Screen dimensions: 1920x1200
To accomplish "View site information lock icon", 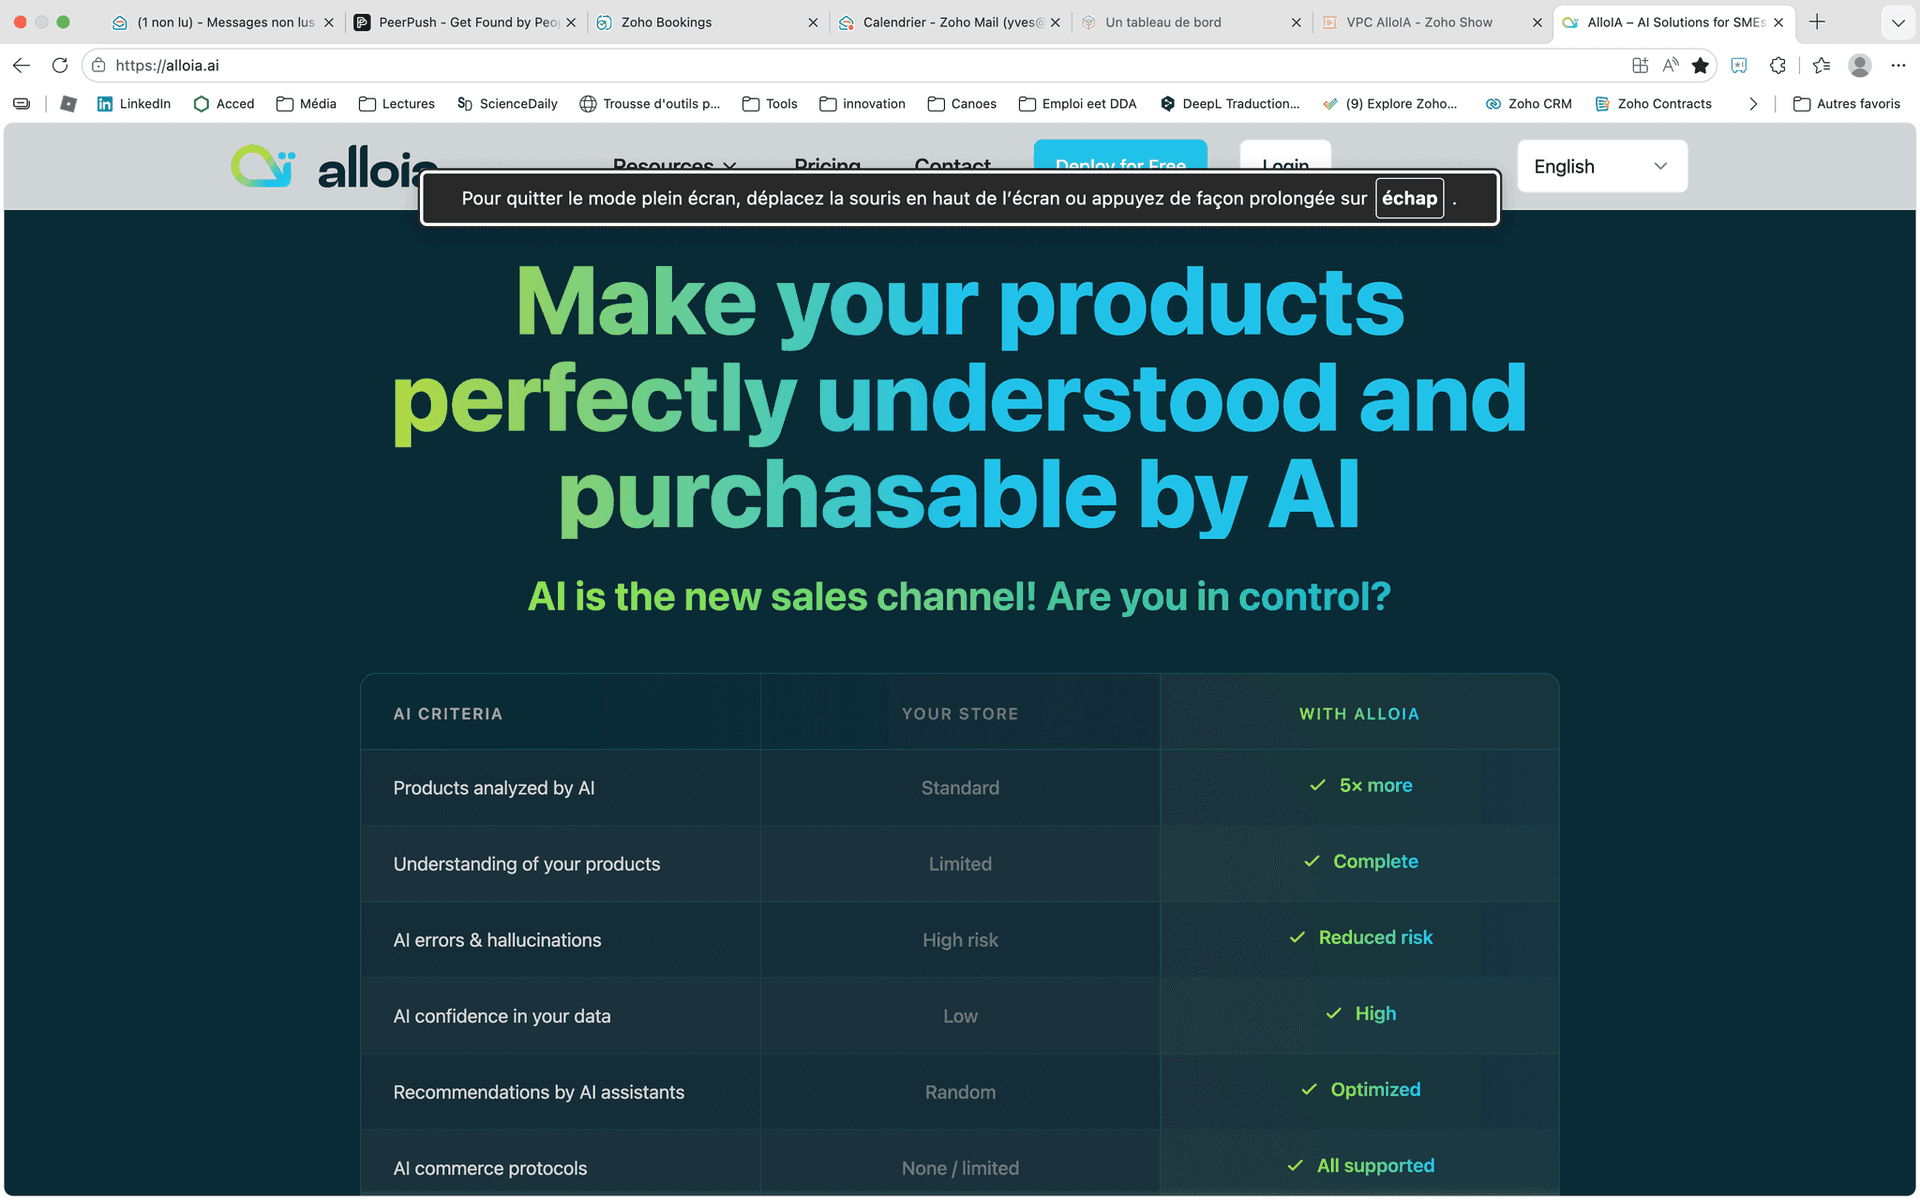I will pos(98,65).
